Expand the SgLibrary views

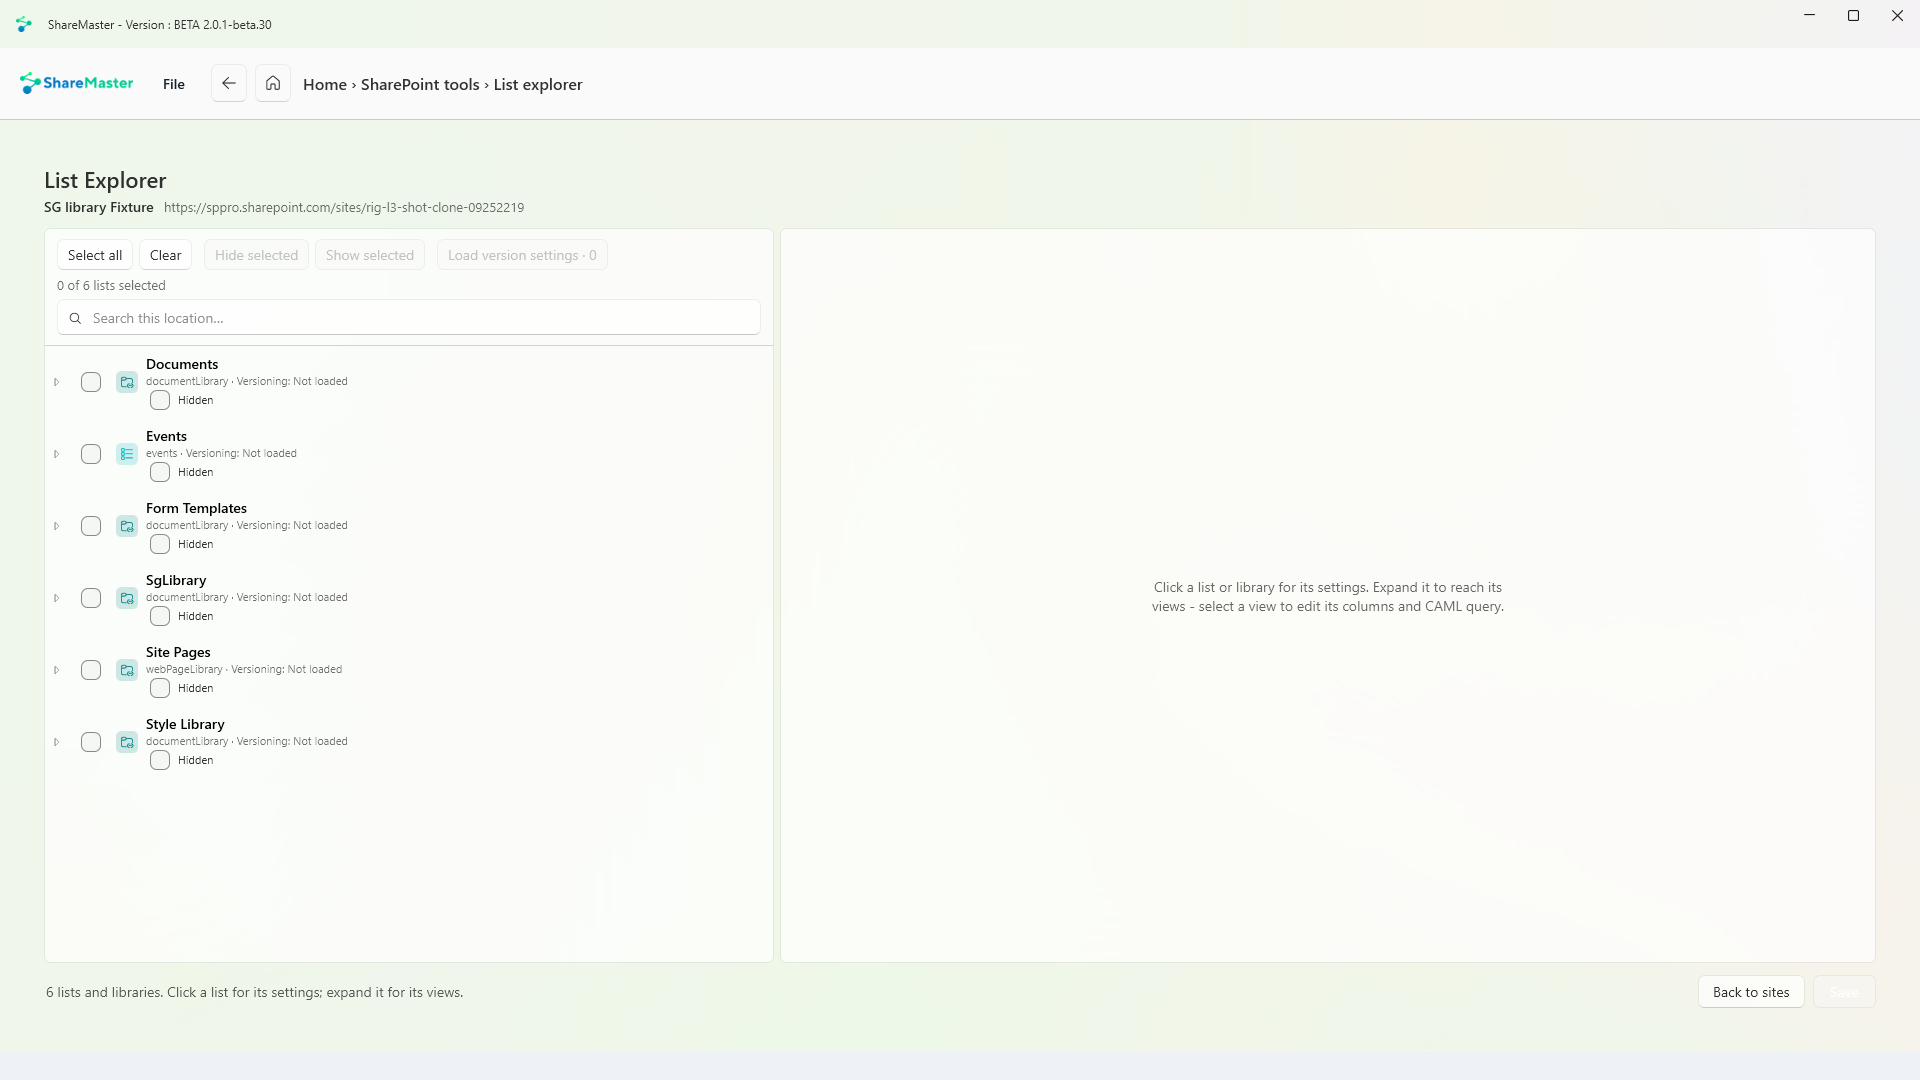tap(57, 598)
